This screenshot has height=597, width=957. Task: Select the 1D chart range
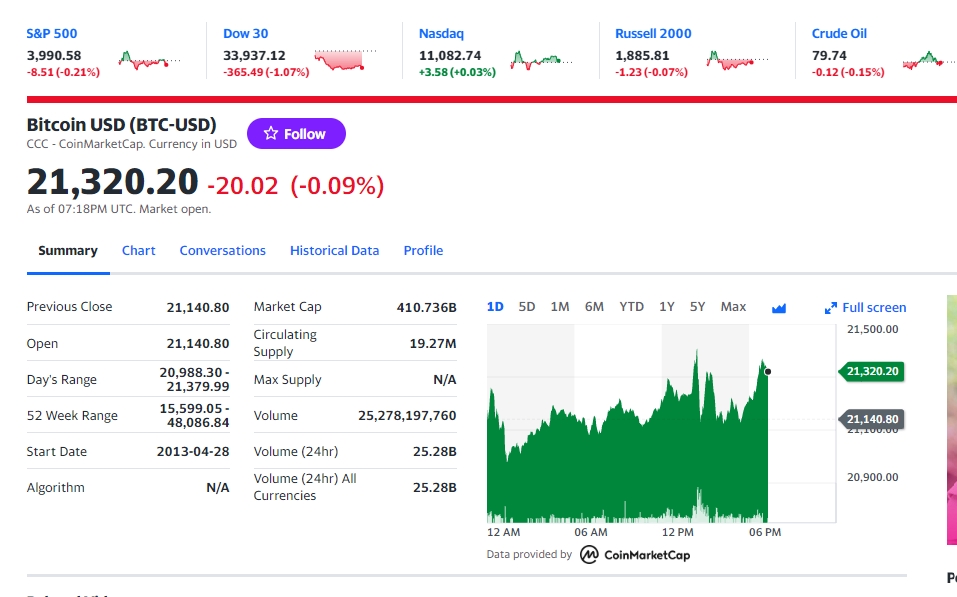coord(495,307)
